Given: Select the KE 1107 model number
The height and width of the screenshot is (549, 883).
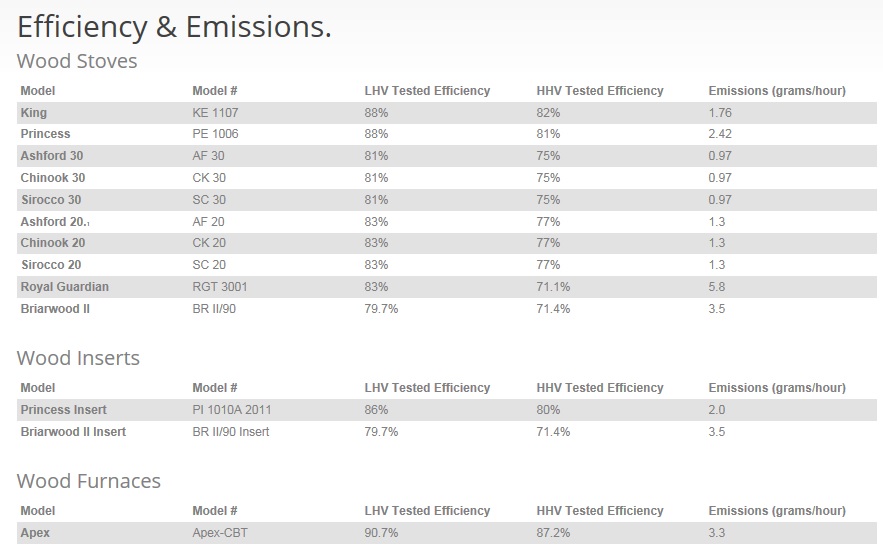Looking at the screenshot, I should (x=216, y=113).
